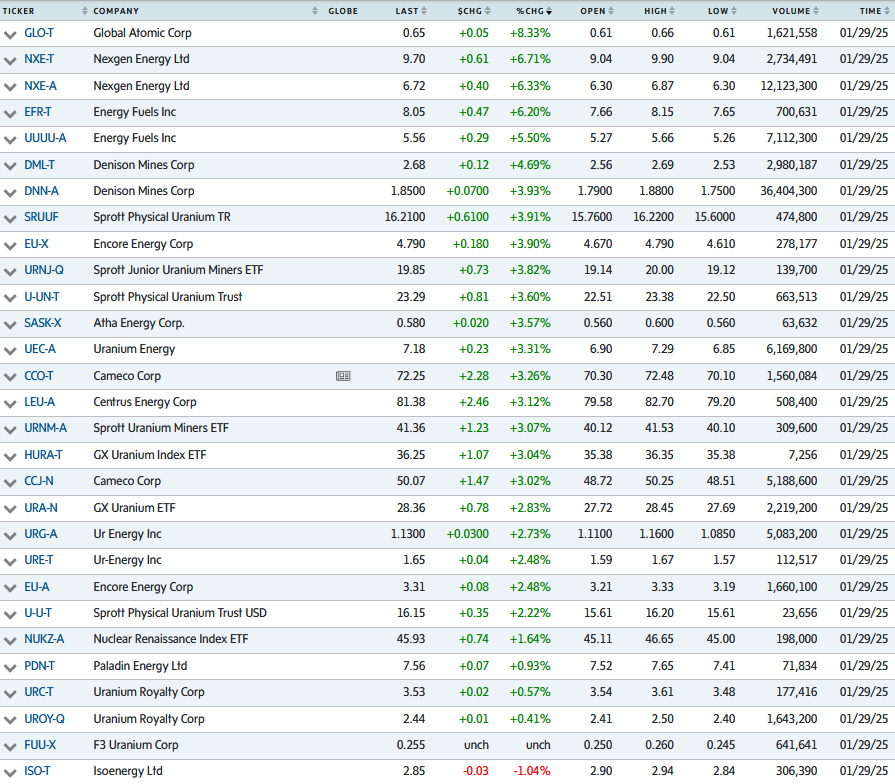This screenshot has width=895, height=784.
Task: Open the DNN-A ticker link
Action: pos(41,191)
